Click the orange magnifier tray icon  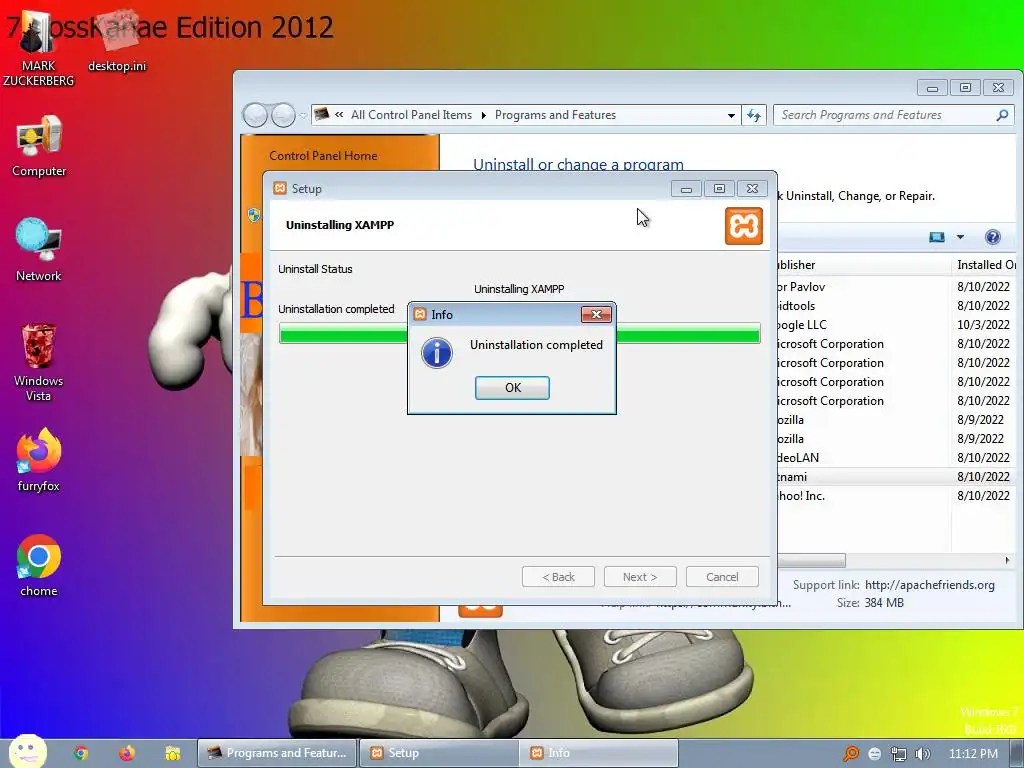click(x=850, y=754)
